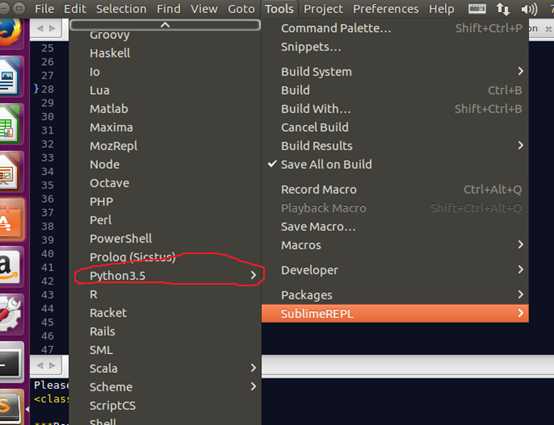Open the sound volume indicator
Viewport: 554px width, 425px height.
(x=529, y=9)
